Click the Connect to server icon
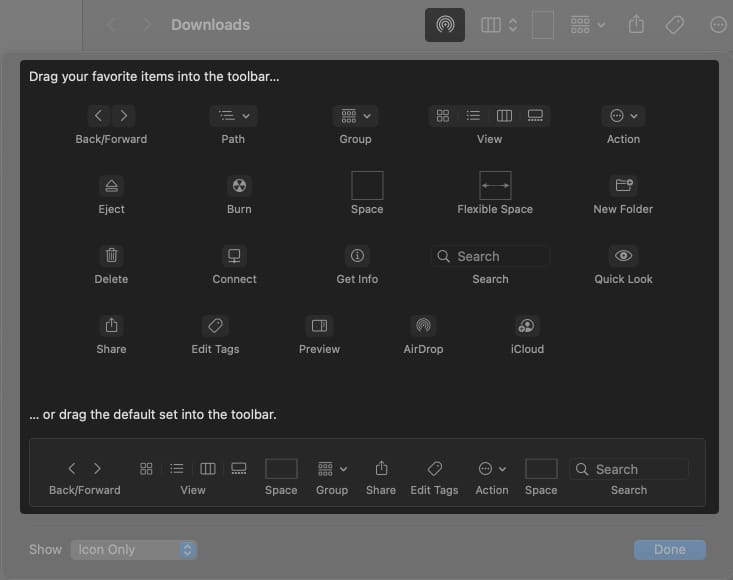The image size is (733, 580). click(x=234, y=256)
